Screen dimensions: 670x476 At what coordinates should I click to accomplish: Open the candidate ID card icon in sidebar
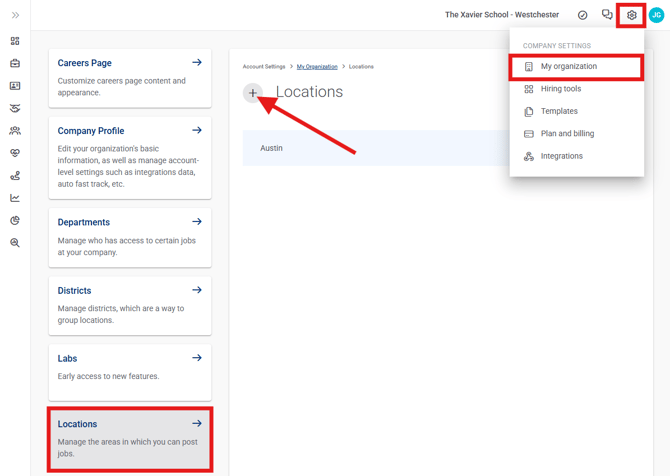click(x=15, y=86)
